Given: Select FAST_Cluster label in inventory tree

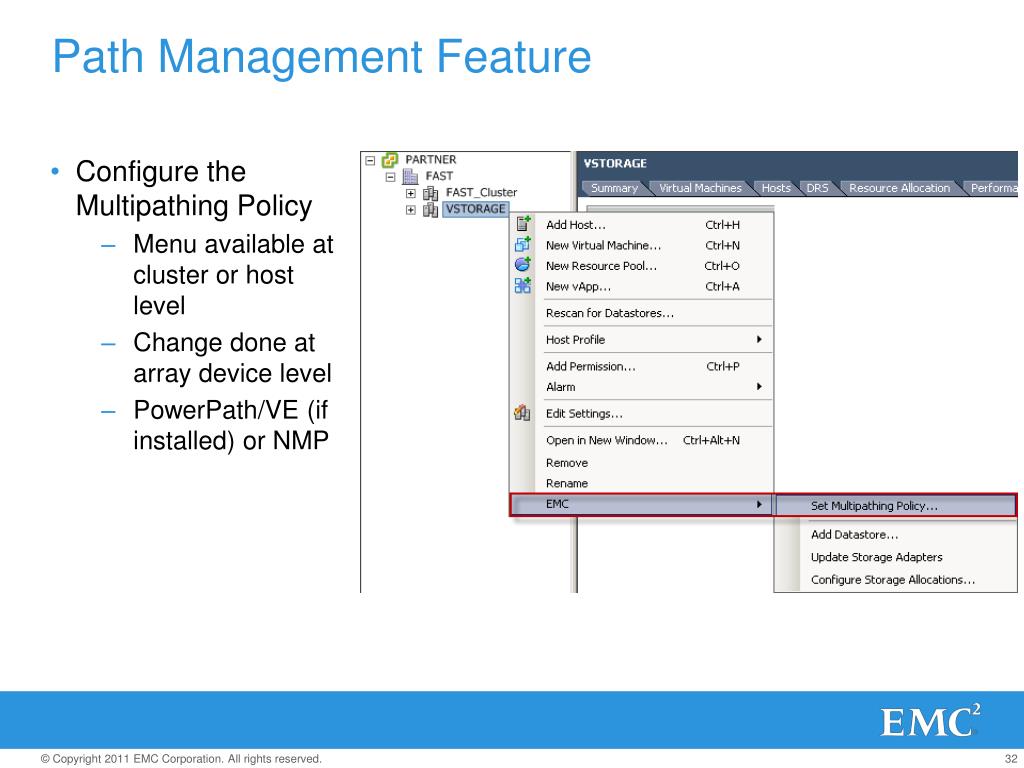Looking at the screenshot, I should pos(481,192).
